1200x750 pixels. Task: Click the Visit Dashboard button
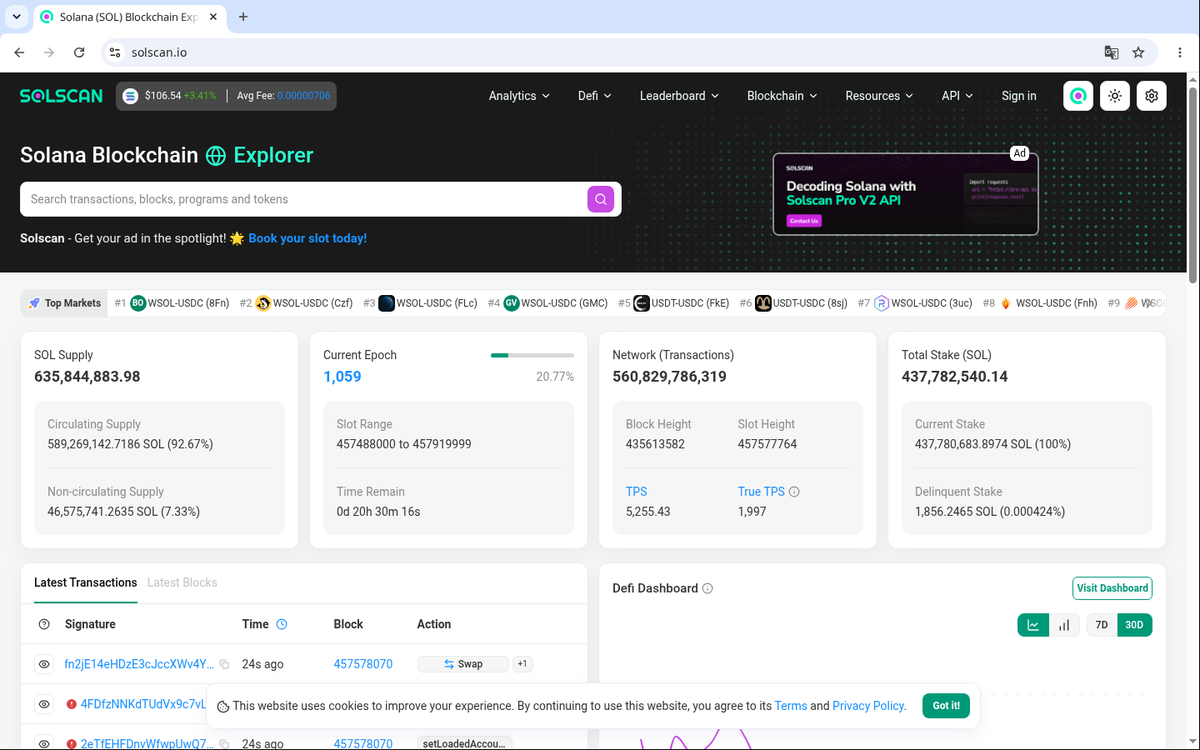pos(1112,588)
